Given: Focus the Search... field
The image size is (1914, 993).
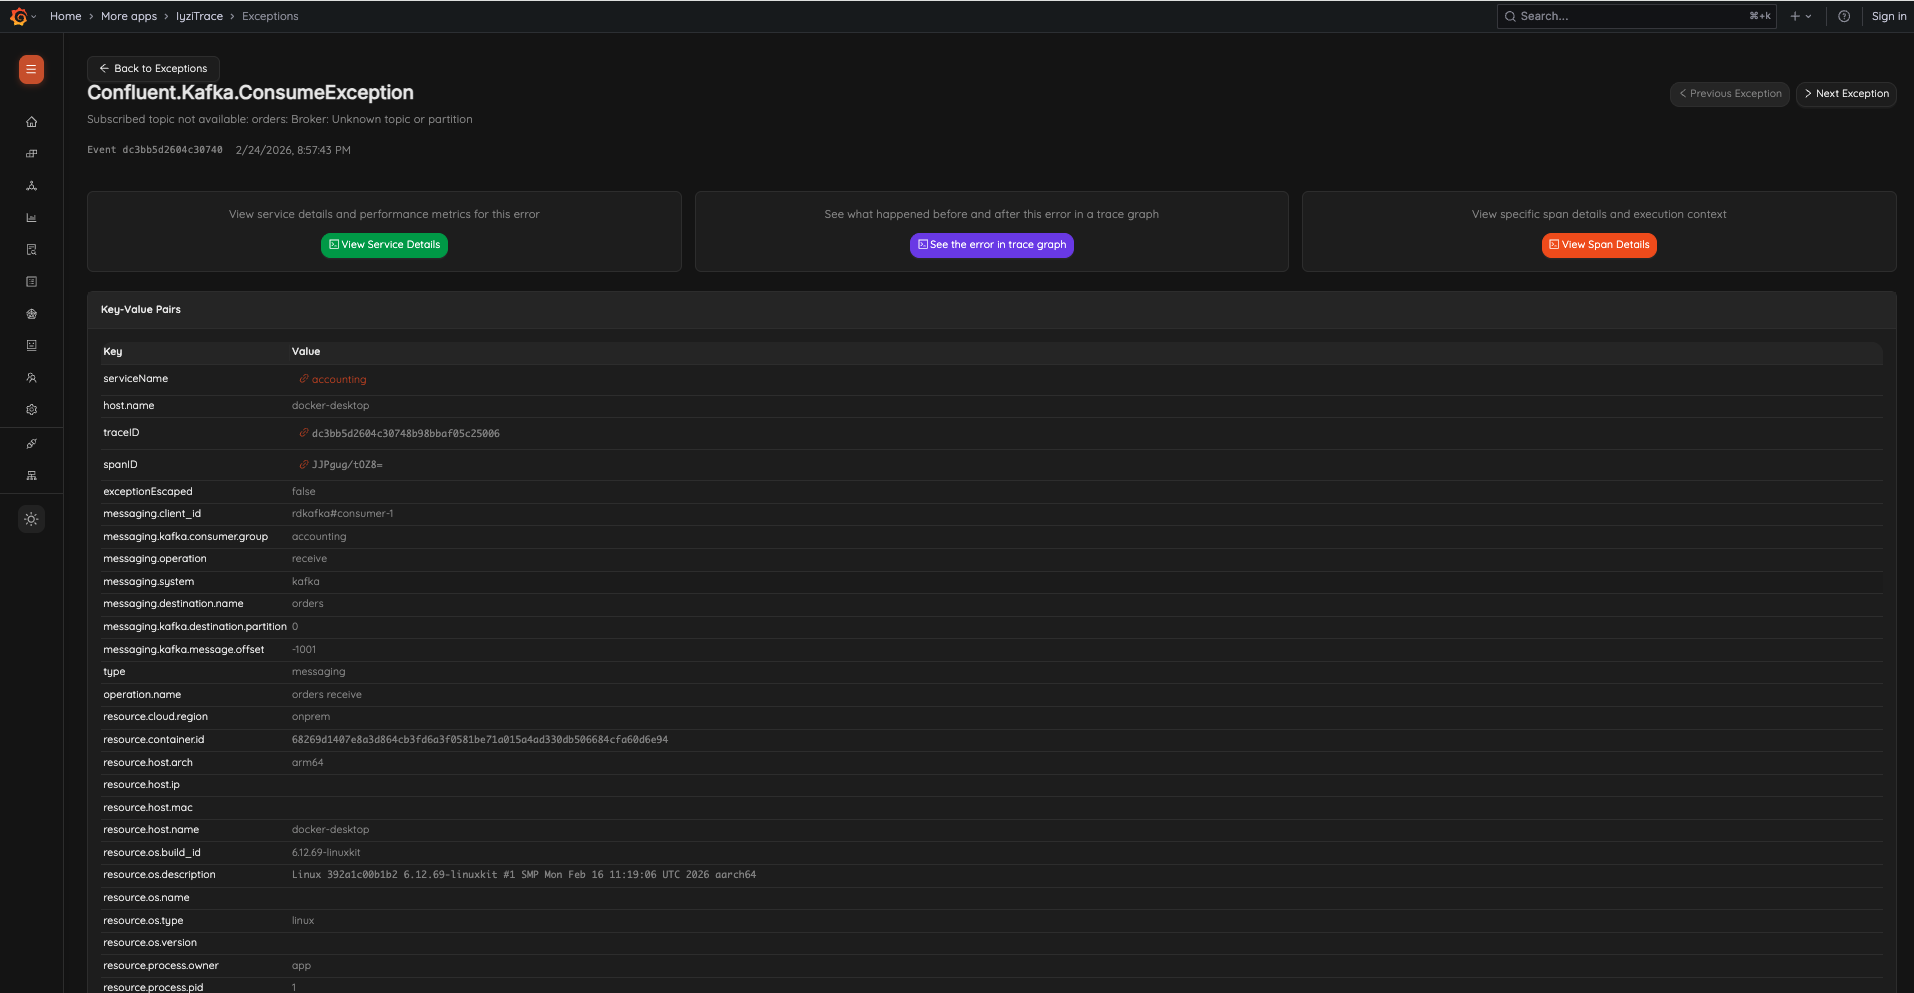Looking at the screenshot, I should (x=1636, y=16).
